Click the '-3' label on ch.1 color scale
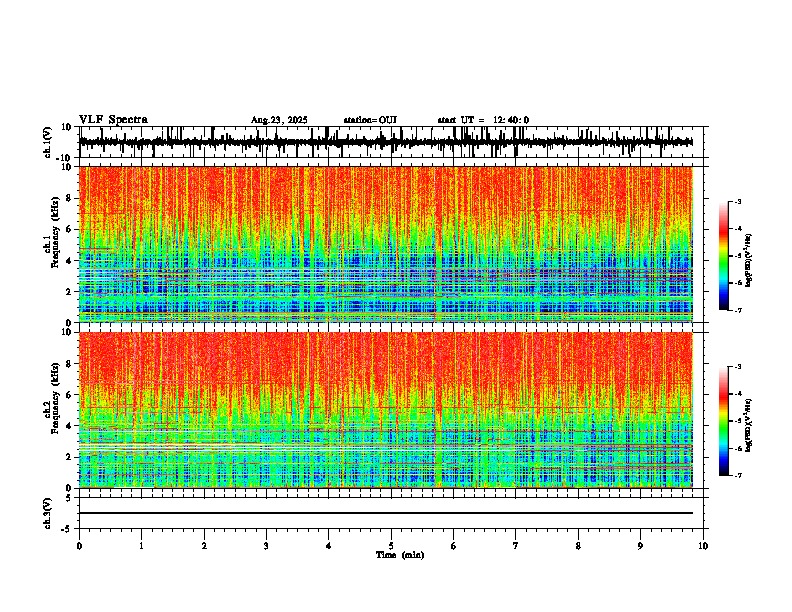Image resolution: width=792 pixels, height=612 pixels. (737, 202)
